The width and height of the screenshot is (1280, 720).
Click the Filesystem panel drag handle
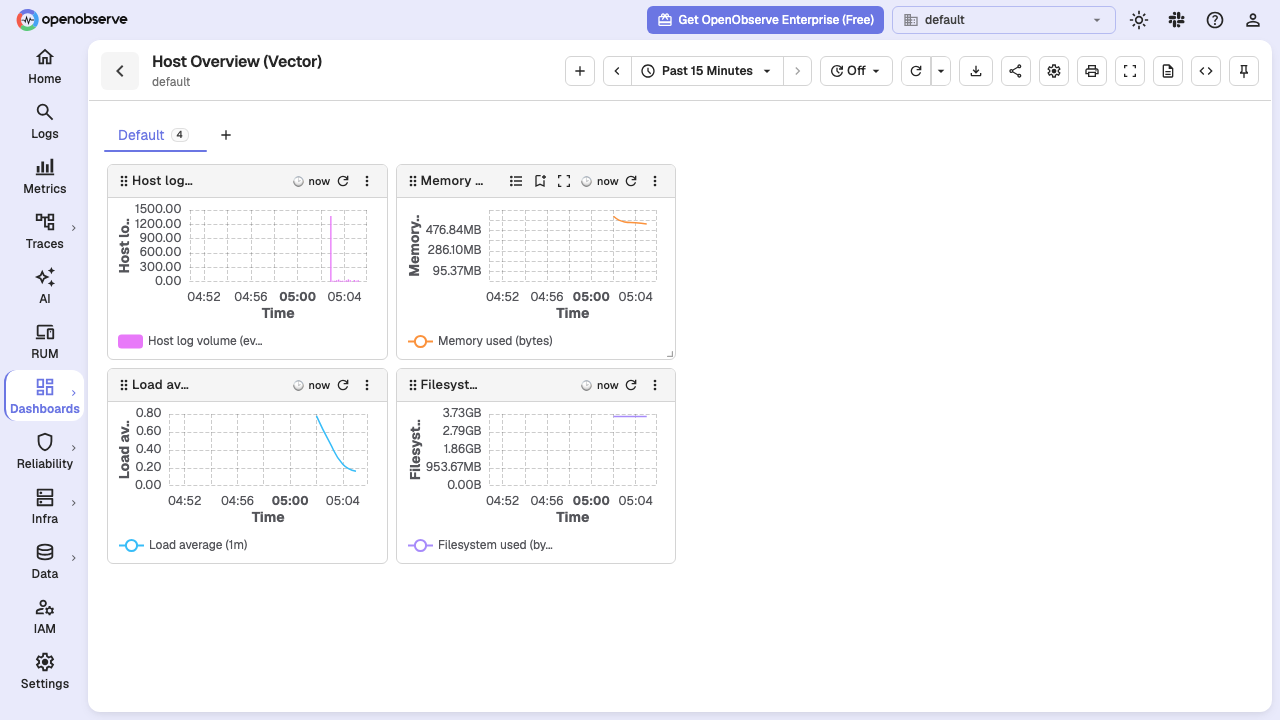pos(413,385)
